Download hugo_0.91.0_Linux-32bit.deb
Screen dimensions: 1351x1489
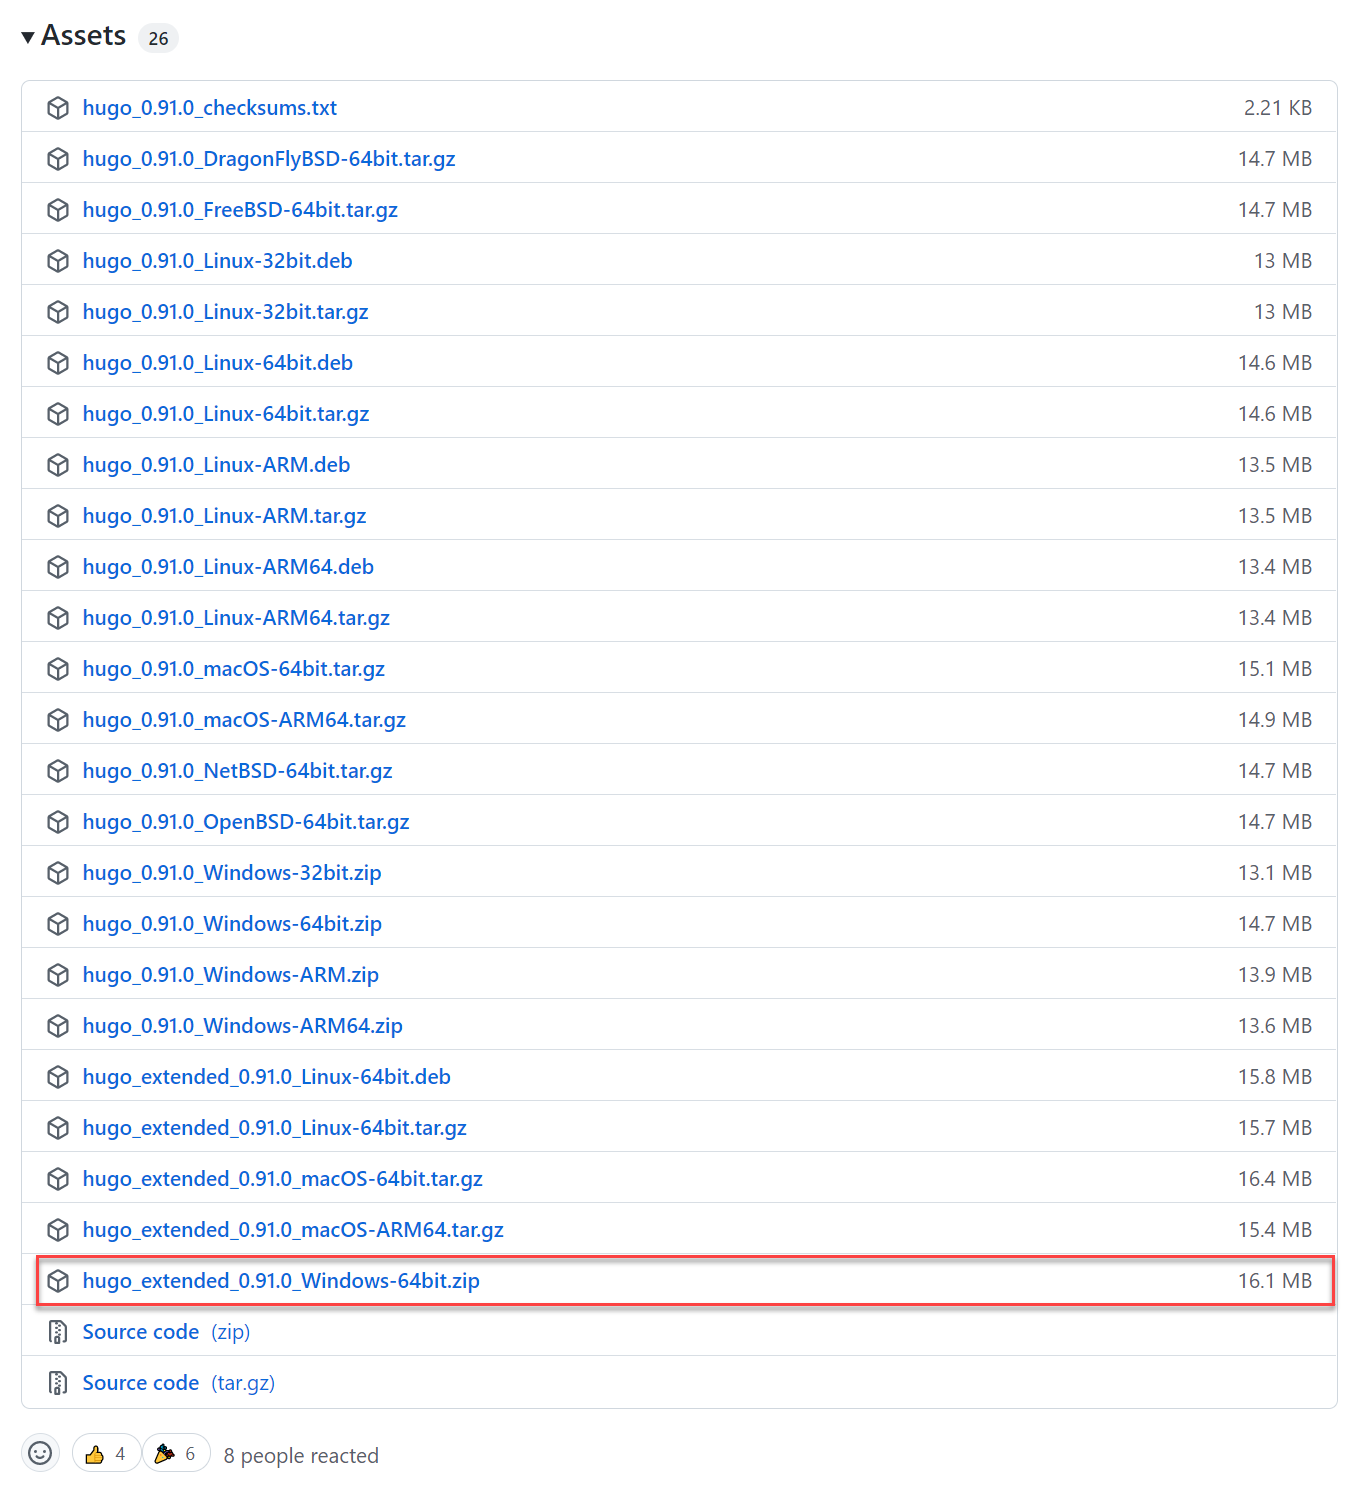(218, 260)
